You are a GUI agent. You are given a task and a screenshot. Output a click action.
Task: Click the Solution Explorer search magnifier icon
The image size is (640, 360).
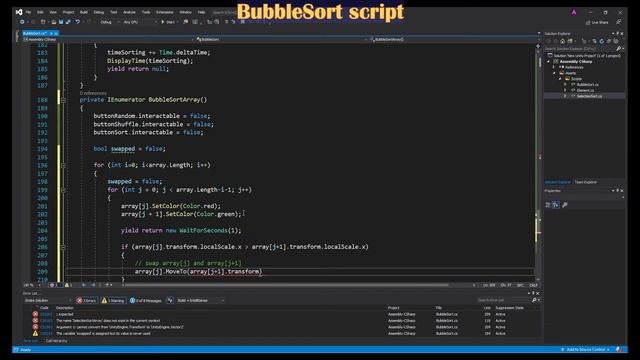618,49
